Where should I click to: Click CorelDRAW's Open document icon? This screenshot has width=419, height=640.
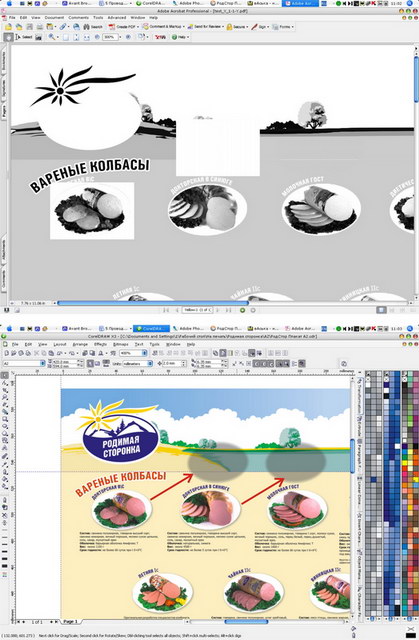click(14, 353)
